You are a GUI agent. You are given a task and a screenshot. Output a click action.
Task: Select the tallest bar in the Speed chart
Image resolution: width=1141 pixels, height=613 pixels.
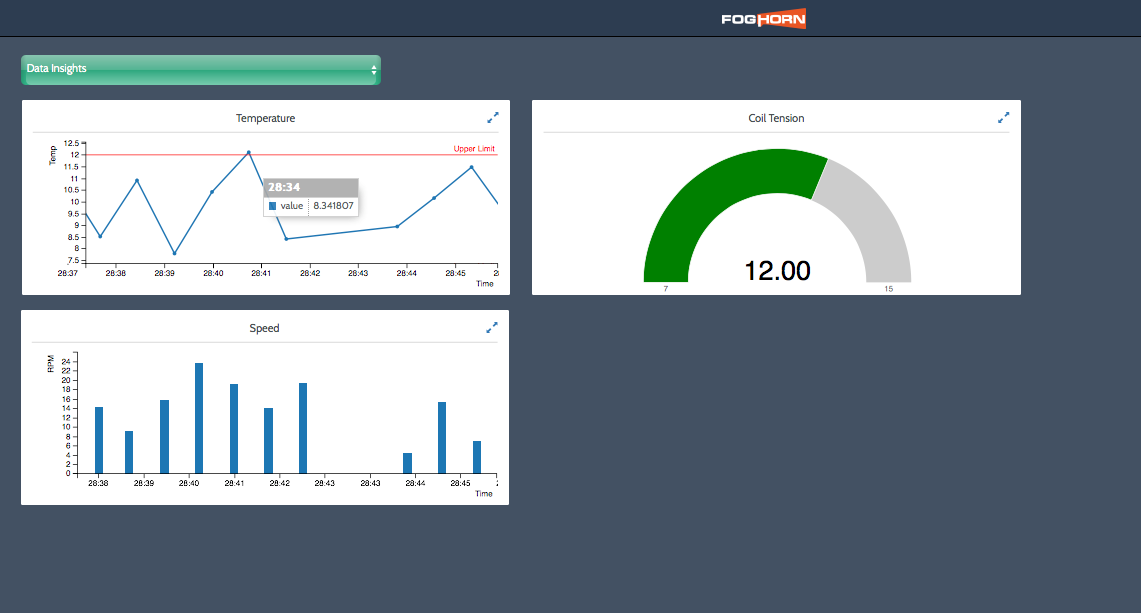point(199,418)
